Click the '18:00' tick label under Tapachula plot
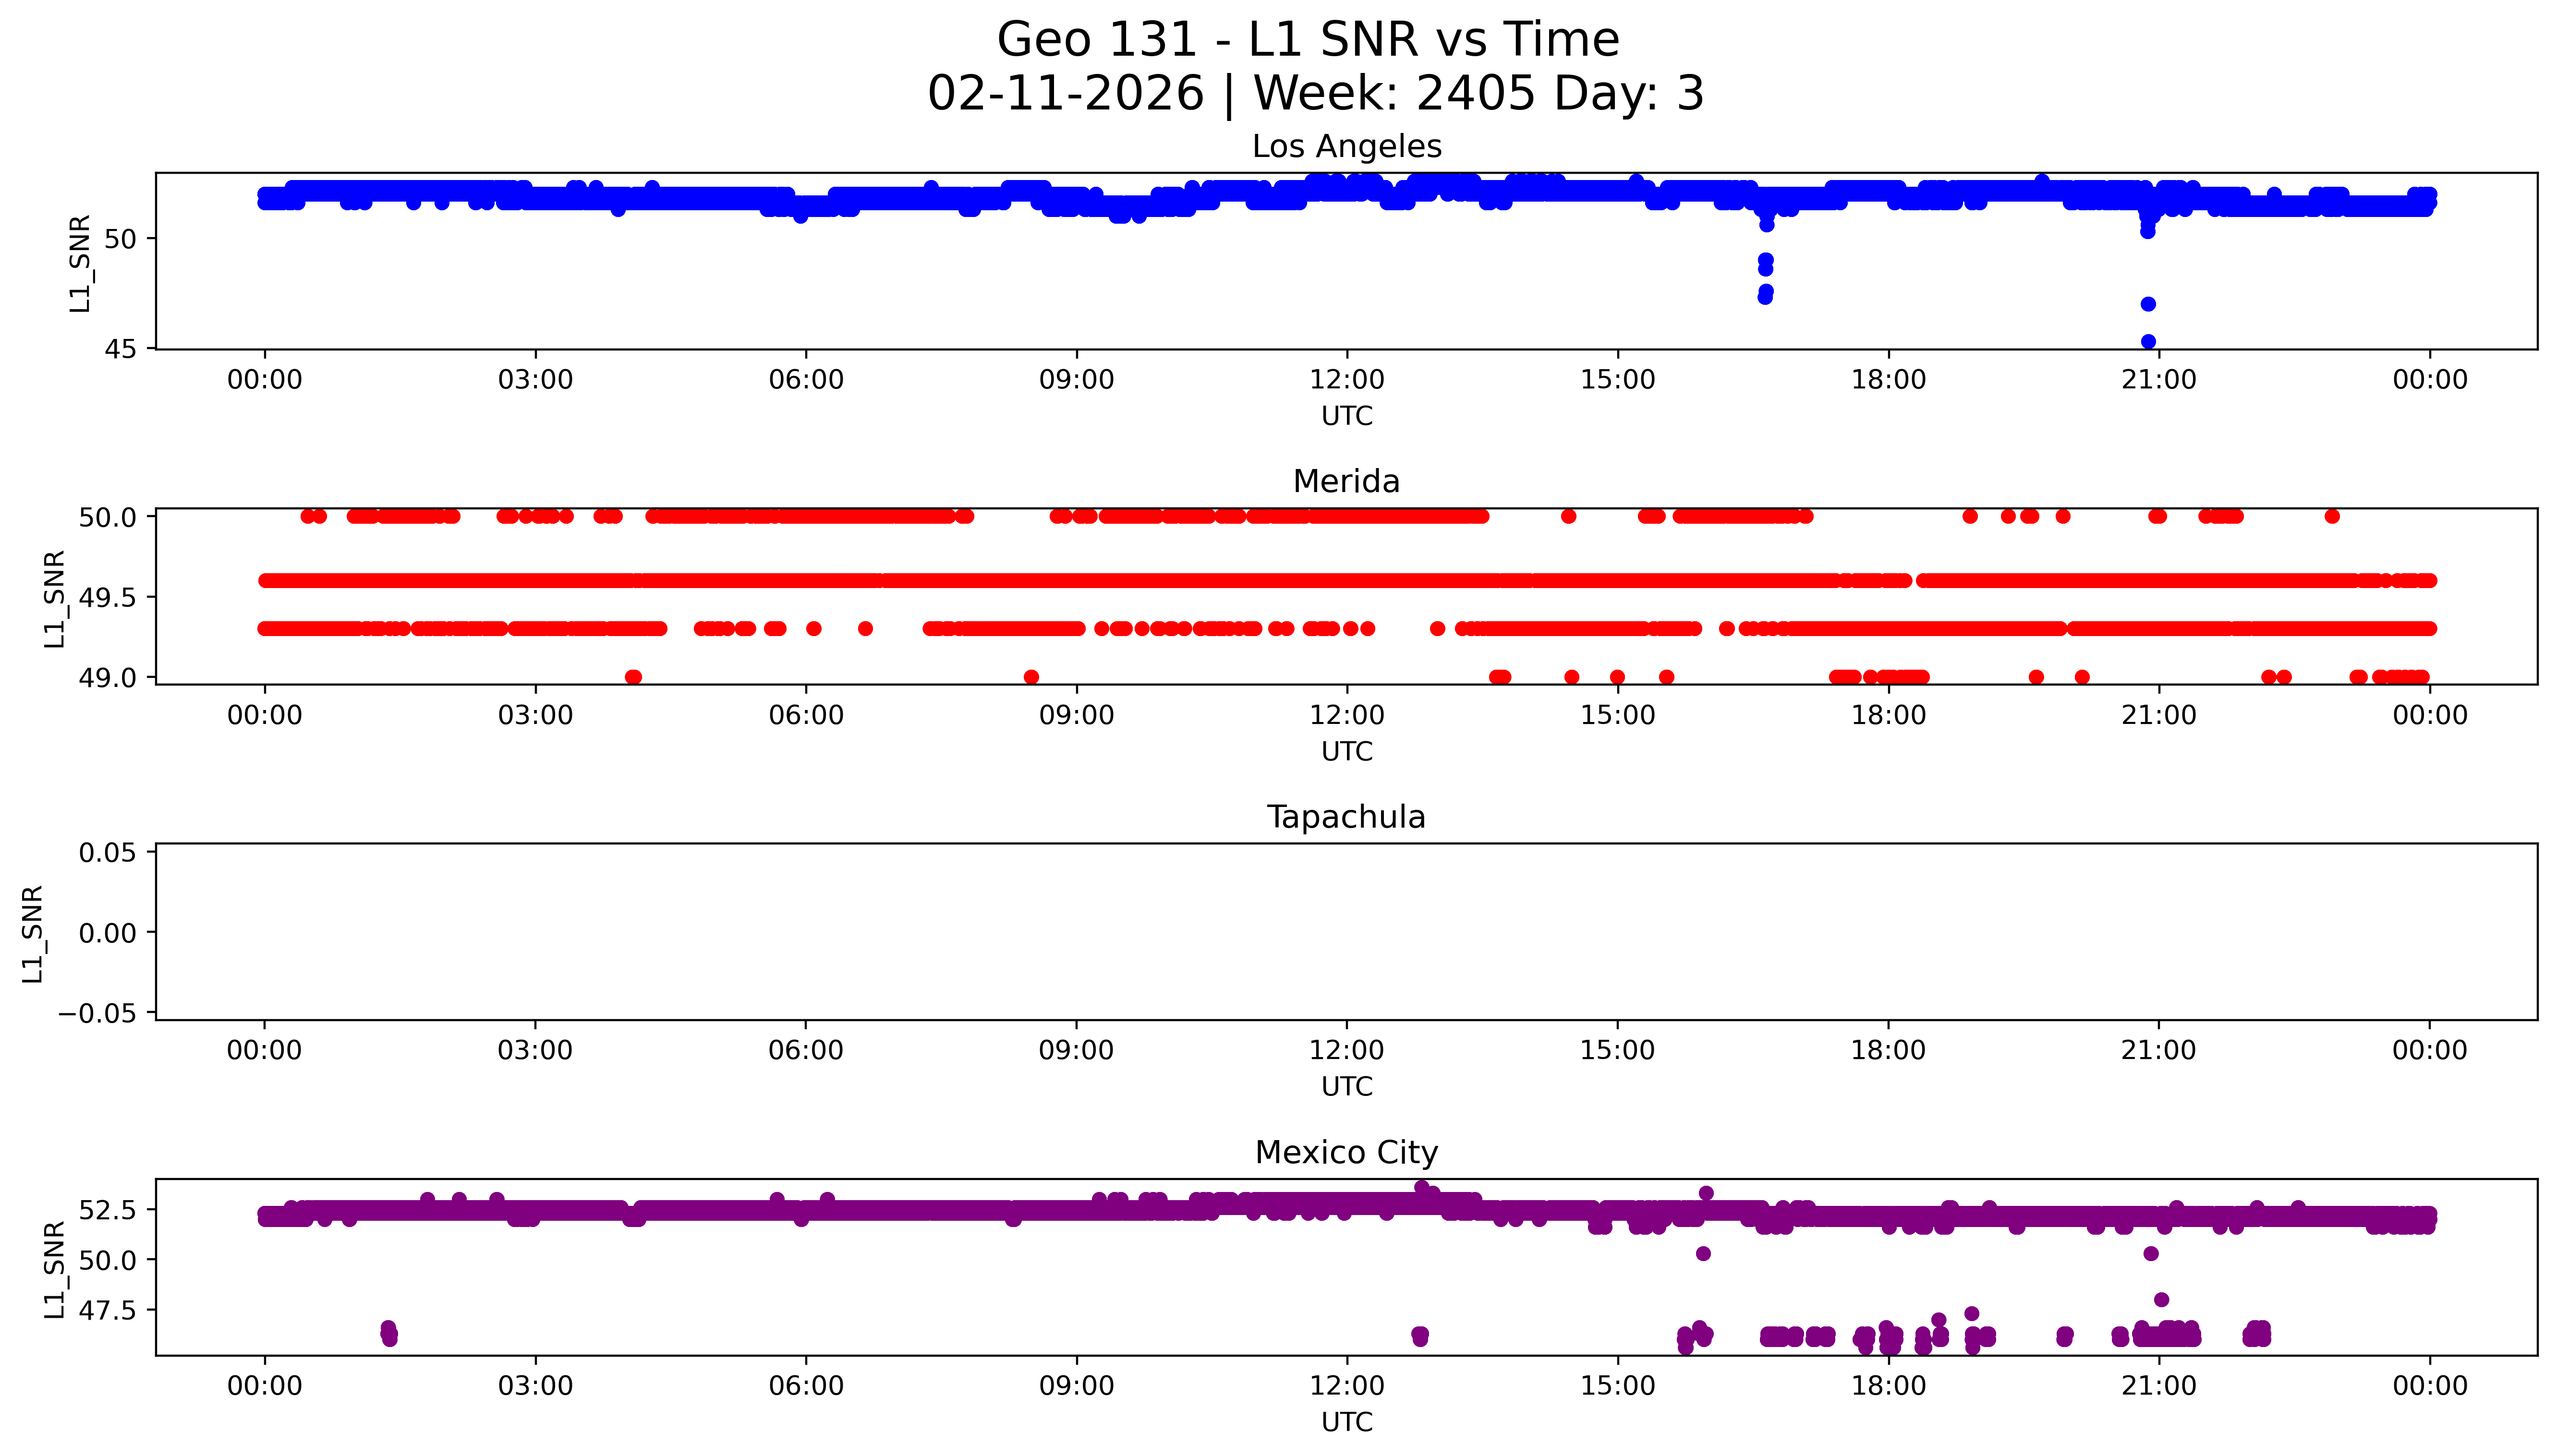Viewport: 2557px width, 1456px height. pyautogui.click(x=1888, y=1051)
